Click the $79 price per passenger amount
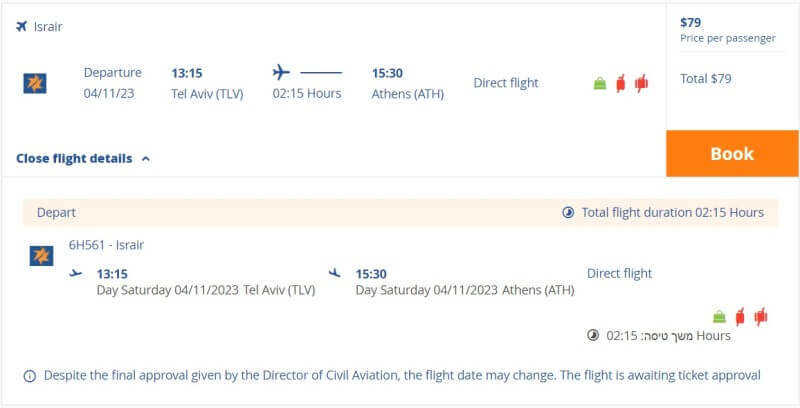Image resolution: width=800 pixels, height=408 pixels. (690, 22)
